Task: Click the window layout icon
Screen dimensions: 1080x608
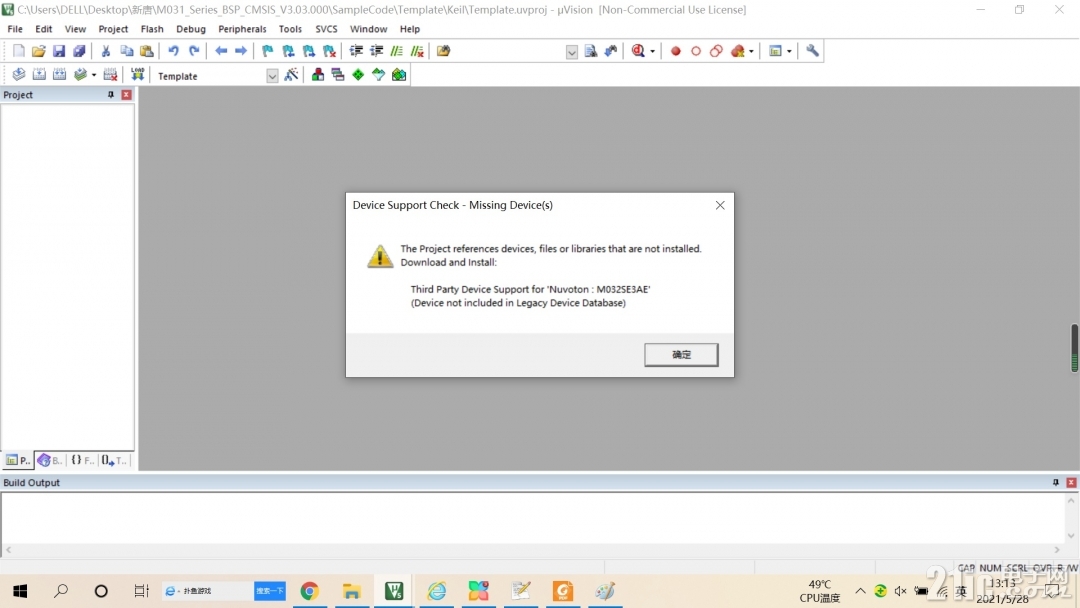Action: tap(776, 51)
